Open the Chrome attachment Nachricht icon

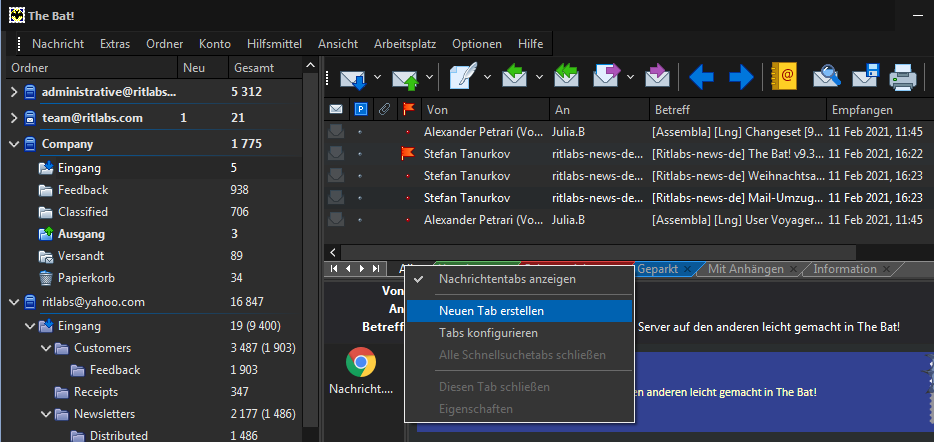[361, 363]
